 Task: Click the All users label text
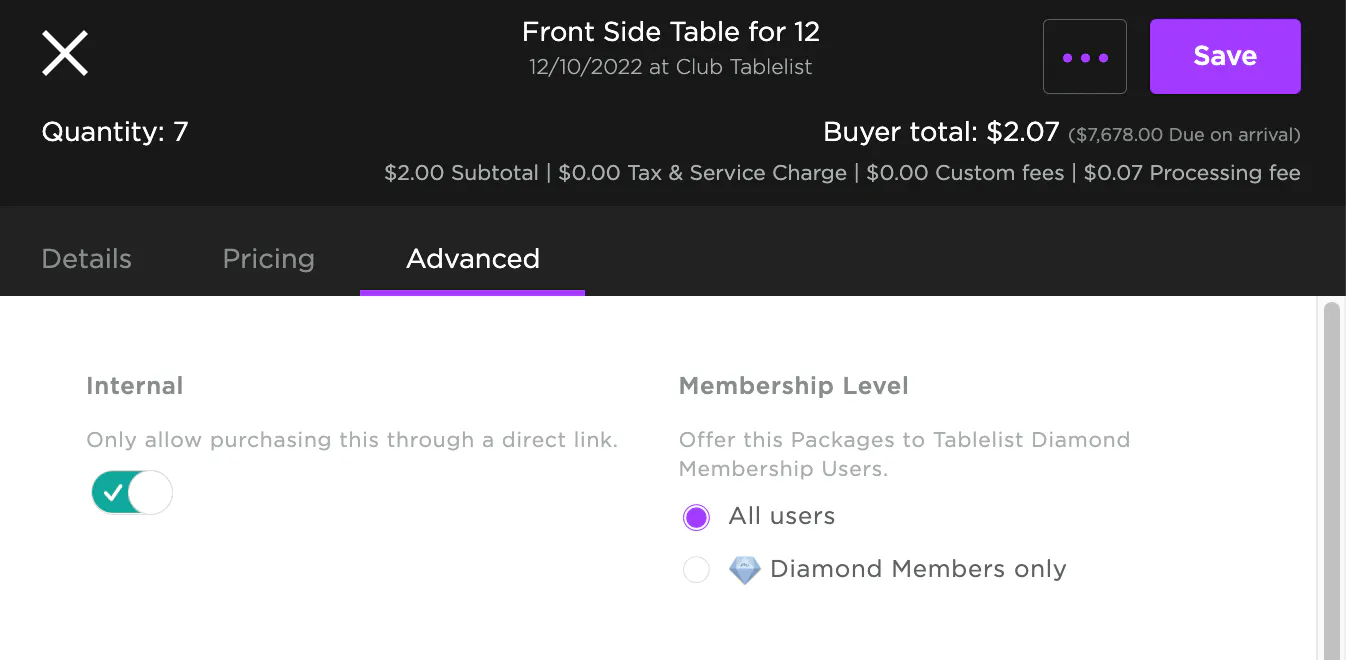(781, 516)
